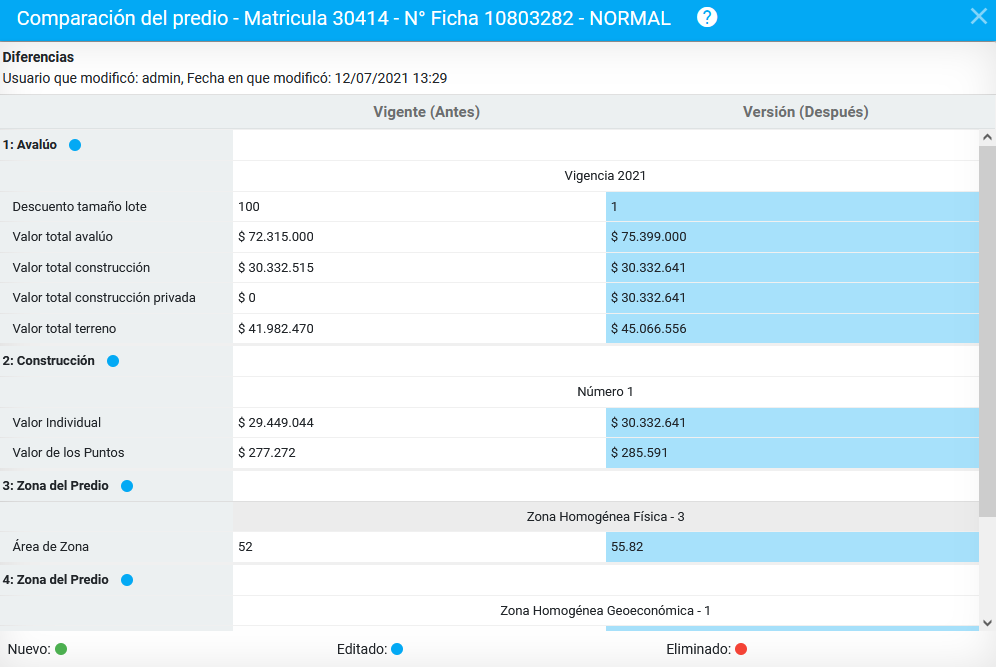Click the Vigencia 2021 subheader row
This screenshot has height=667, width=996.
(605, 175)
